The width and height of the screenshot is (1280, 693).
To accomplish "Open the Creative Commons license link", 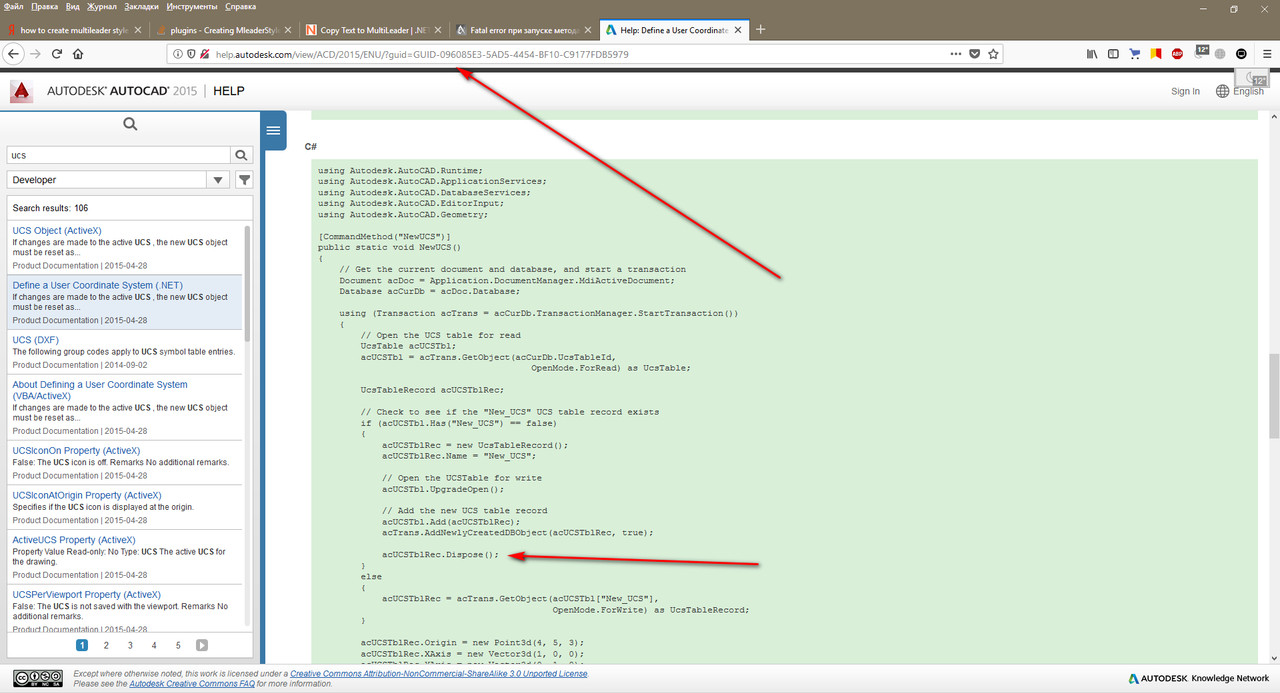I will 439,674.
